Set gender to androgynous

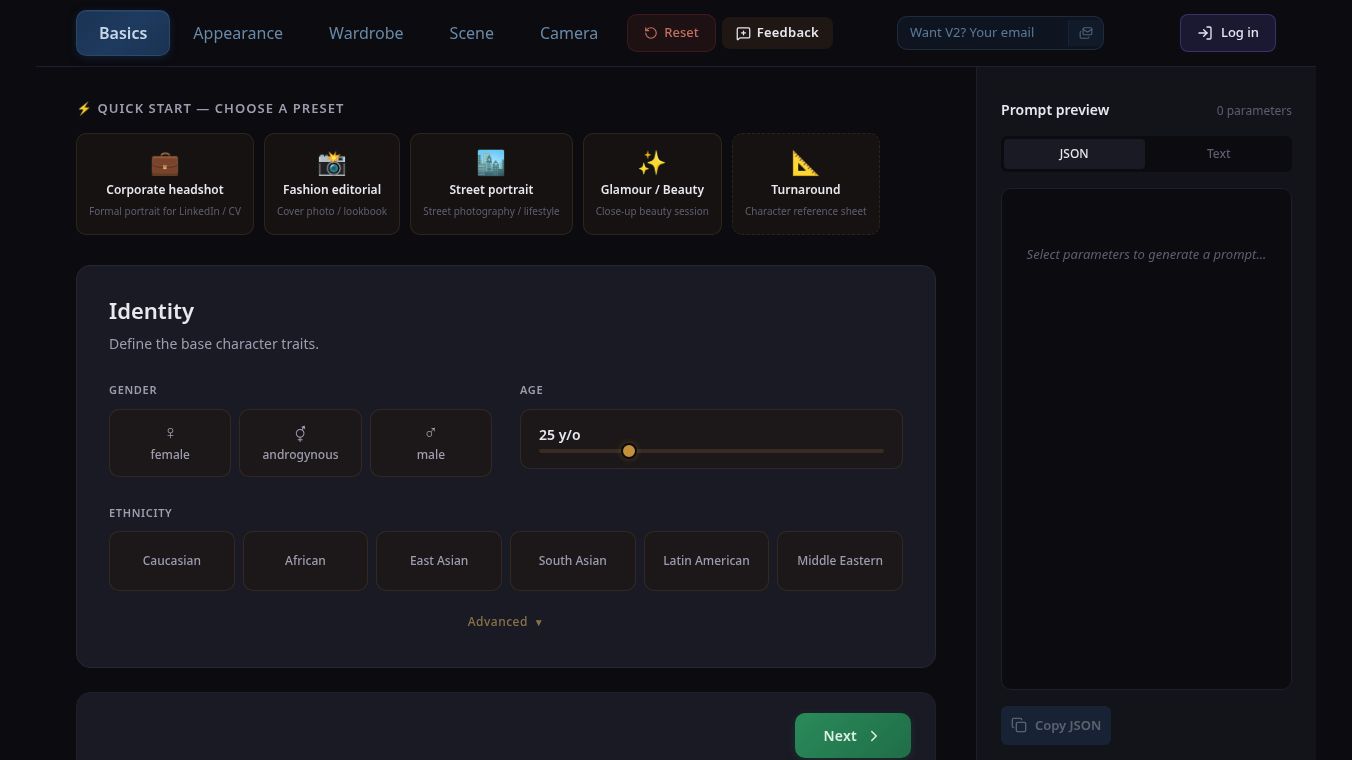click(x=300, y=443)
